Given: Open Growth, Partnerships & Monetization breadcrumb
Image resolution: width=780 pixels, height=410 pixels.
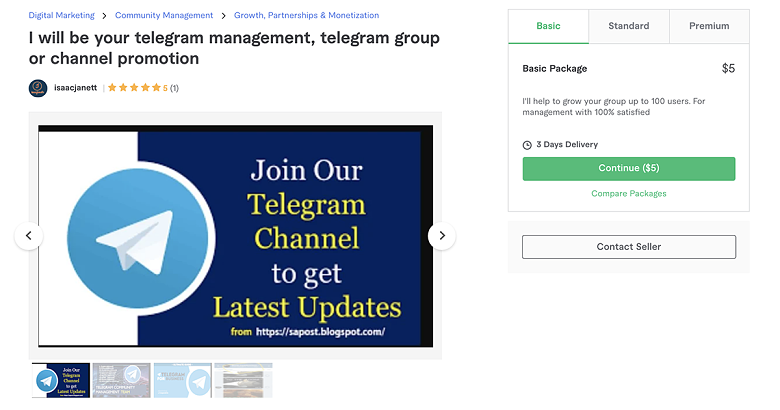Looking at the screenshot, I should (x=306, y=15).
